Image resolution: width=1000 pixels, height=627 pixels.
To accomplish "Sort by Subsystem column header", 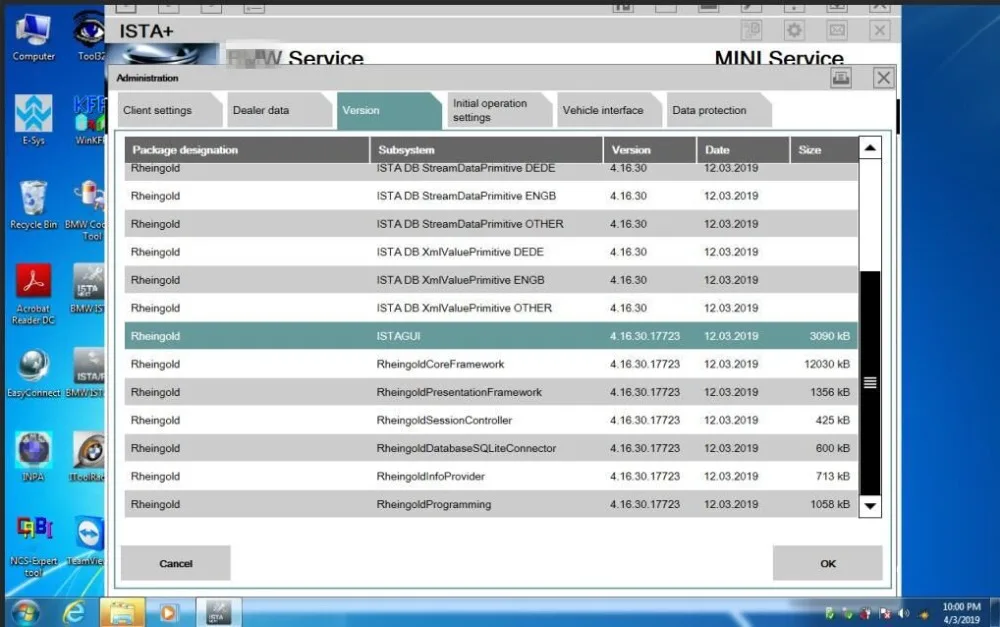I will [x=487, y=150].
